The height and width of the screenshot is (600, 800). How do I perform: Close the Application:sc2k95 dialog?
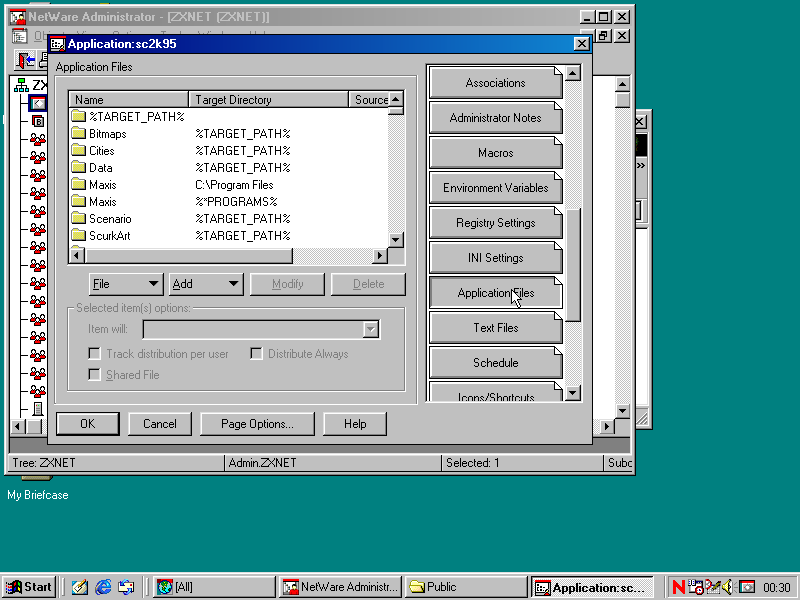[x=582, y=44]
